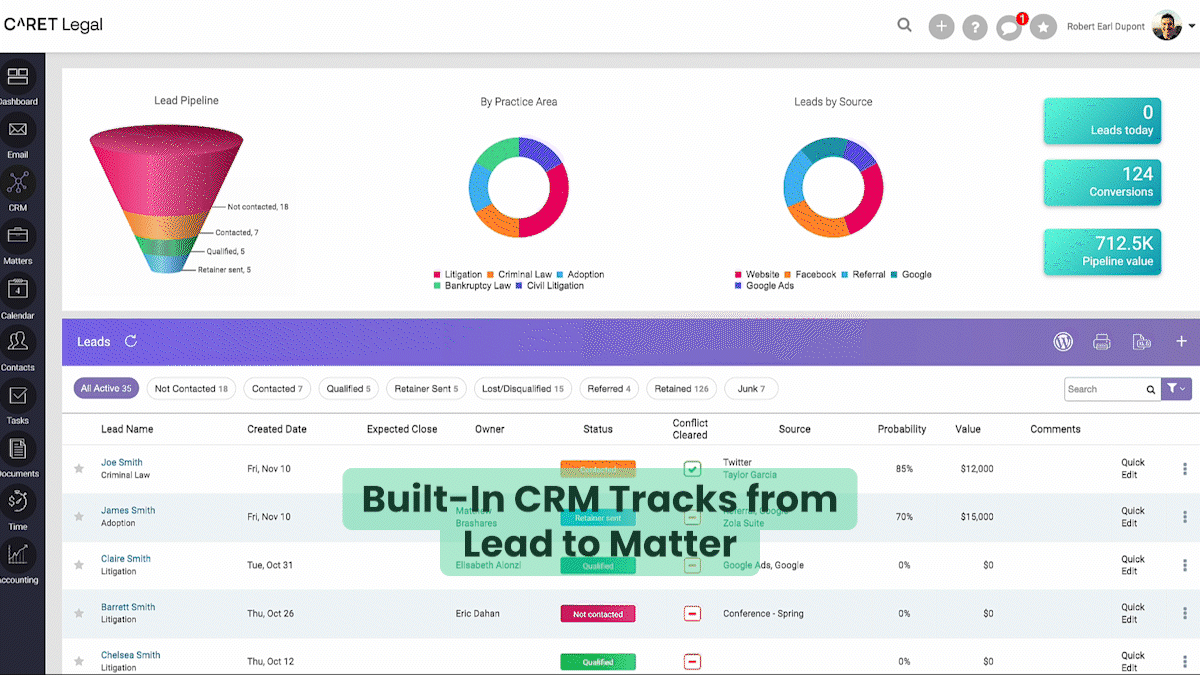Screen dimensions: 1200x675
Task: Open the notifications chat icon
Action: click(x=1009, y=27)
